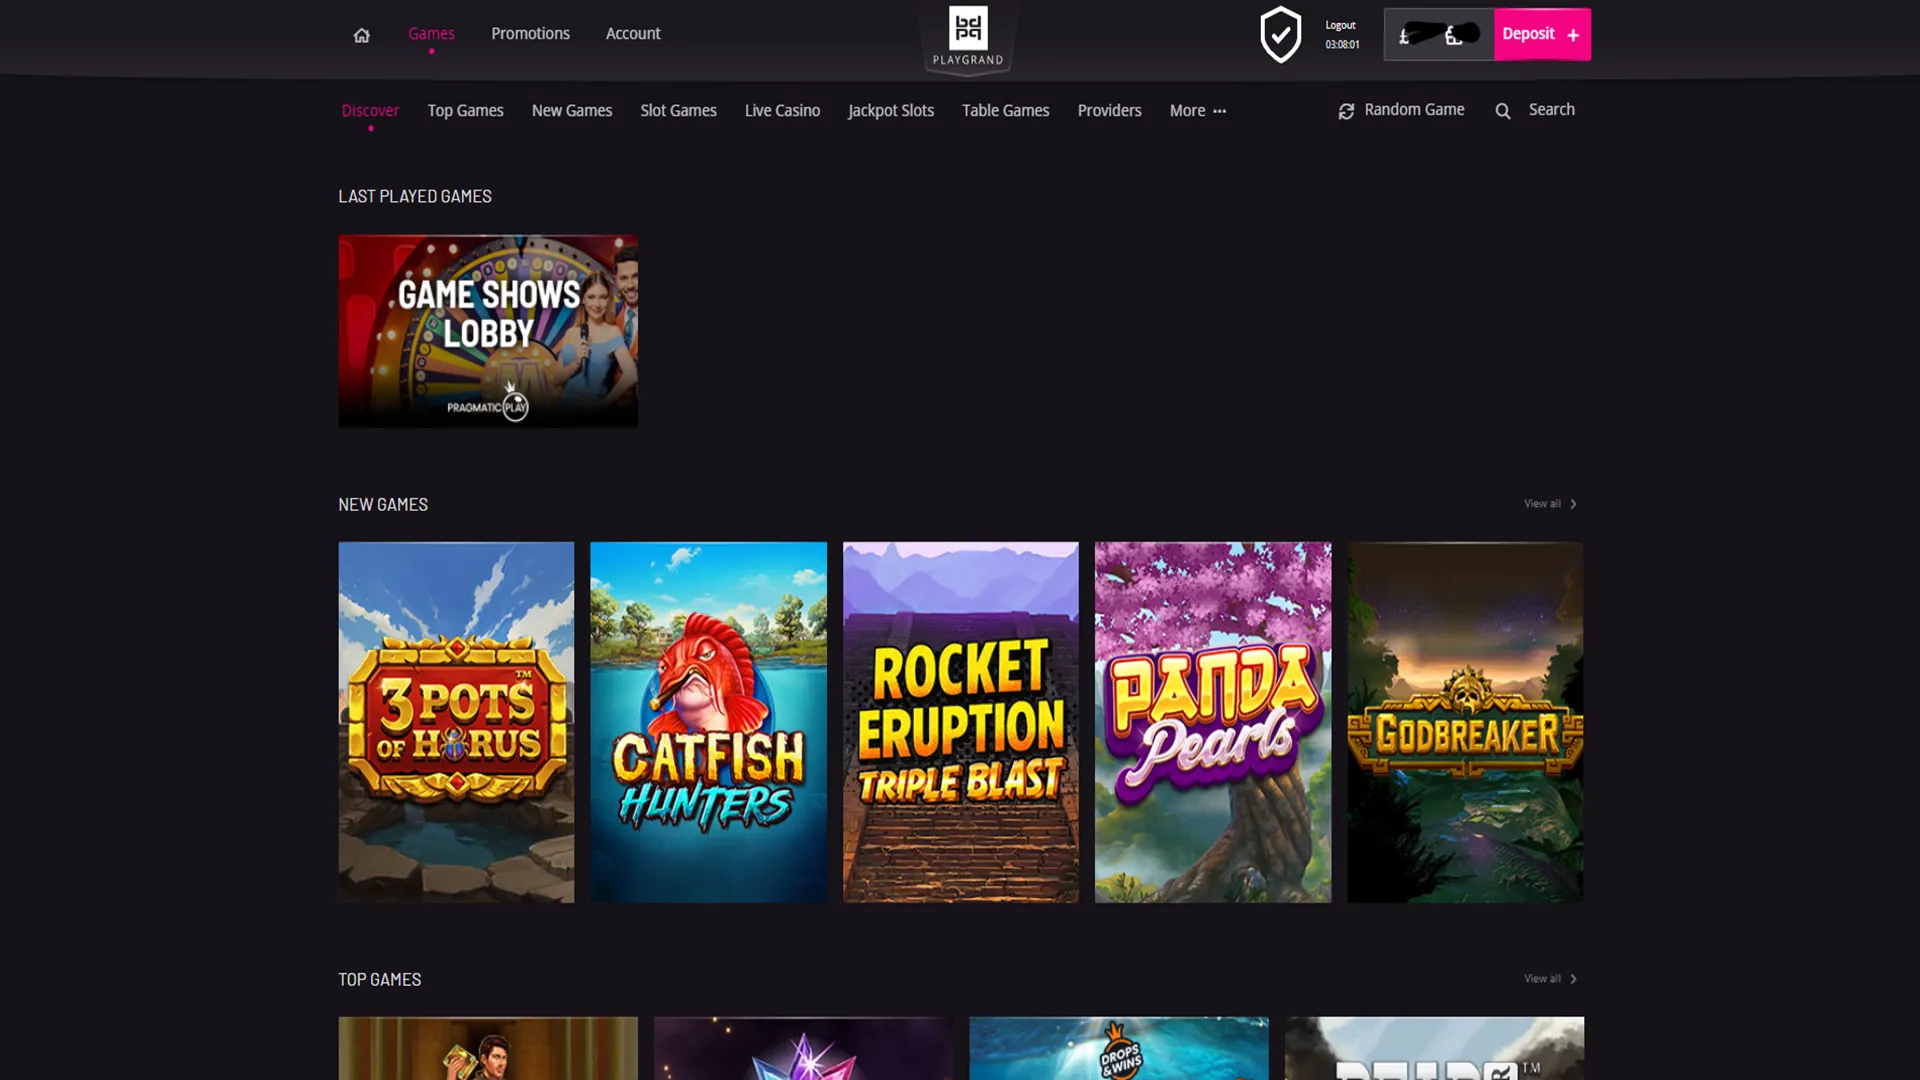Select the Table Games filter
1920x1080 pixels.
tap(1005, 110)
